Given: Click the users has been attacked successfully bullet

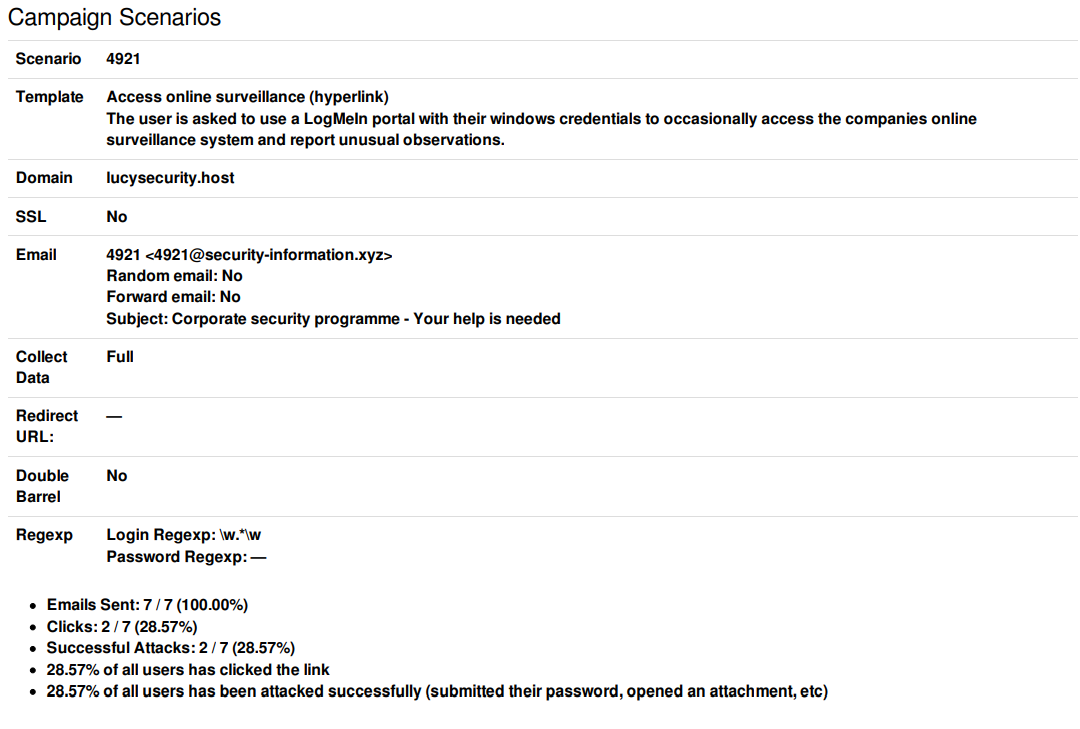Looking at the screenshot, I should 437,691.
